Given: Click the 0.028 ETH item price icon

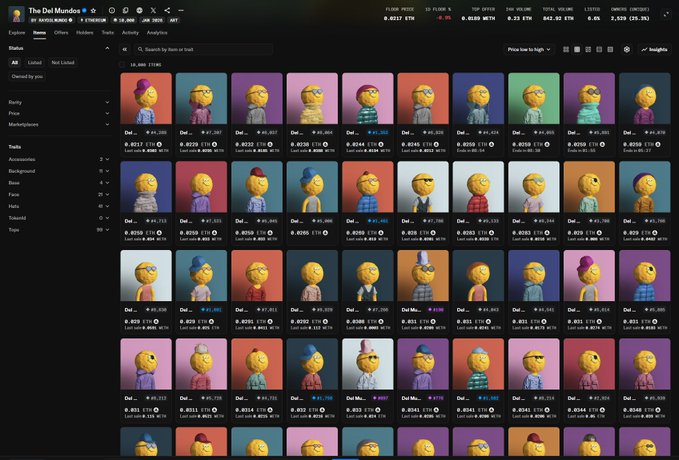Looking at the screenshot, I should click(433, 233).
